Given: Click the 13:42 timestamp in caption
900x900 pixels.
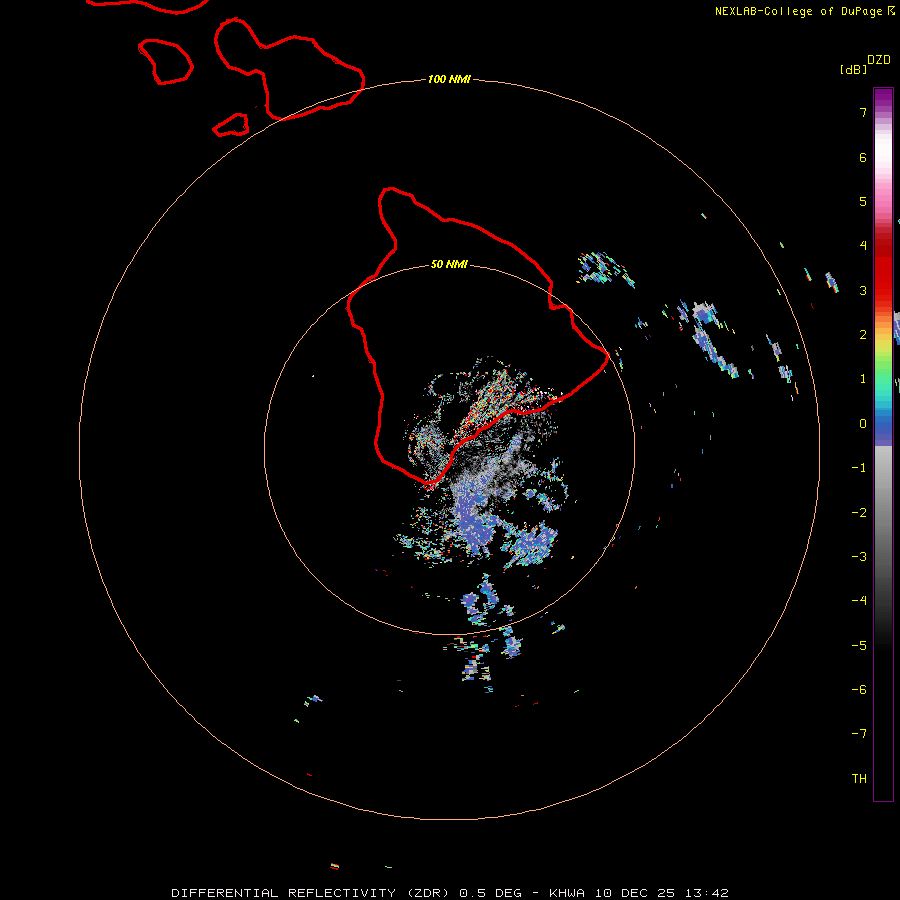Looking at the screenshot, I should tap(706, 893).
